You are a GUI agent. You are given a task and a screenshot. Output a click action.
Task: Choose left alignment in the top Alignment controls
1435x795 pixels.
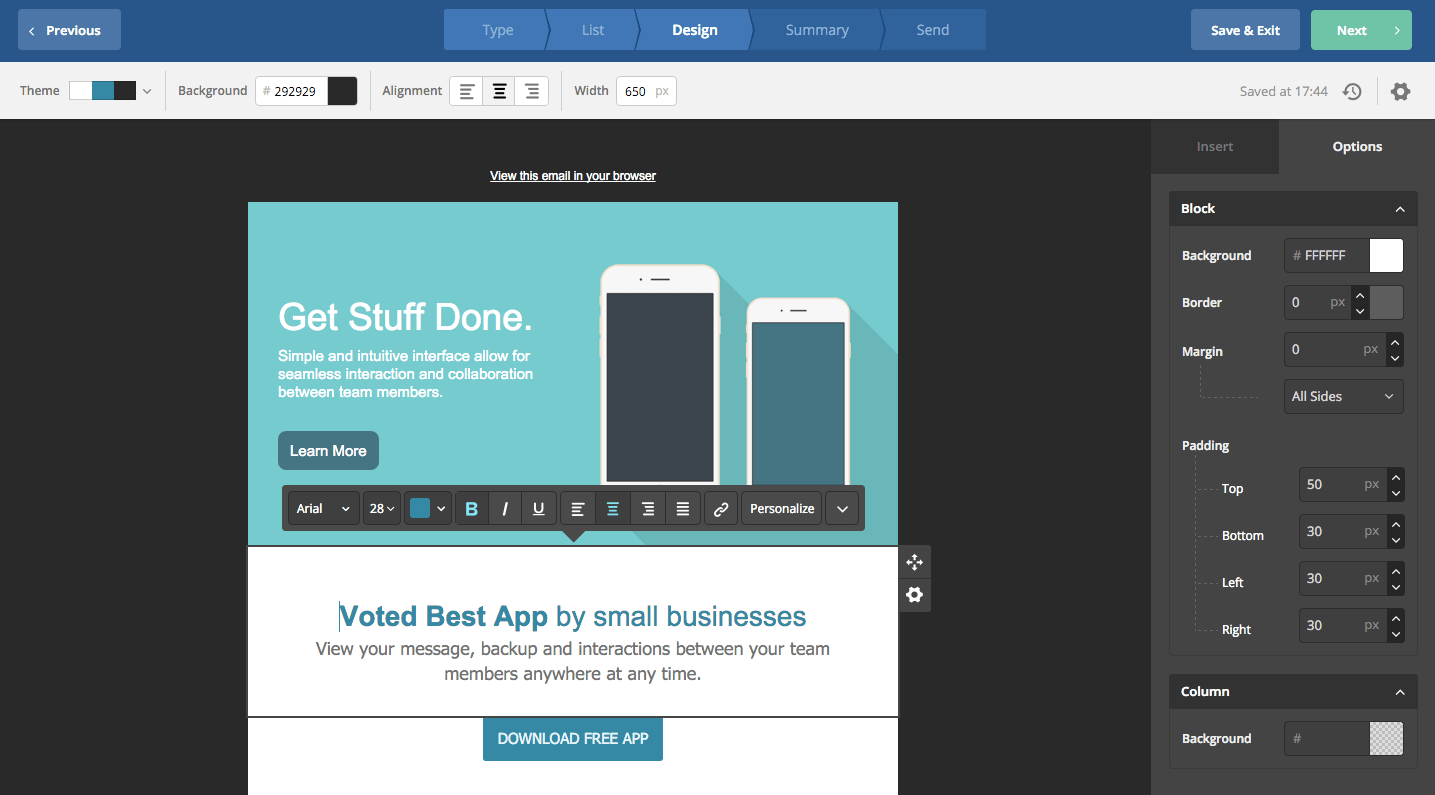(466, 90)
